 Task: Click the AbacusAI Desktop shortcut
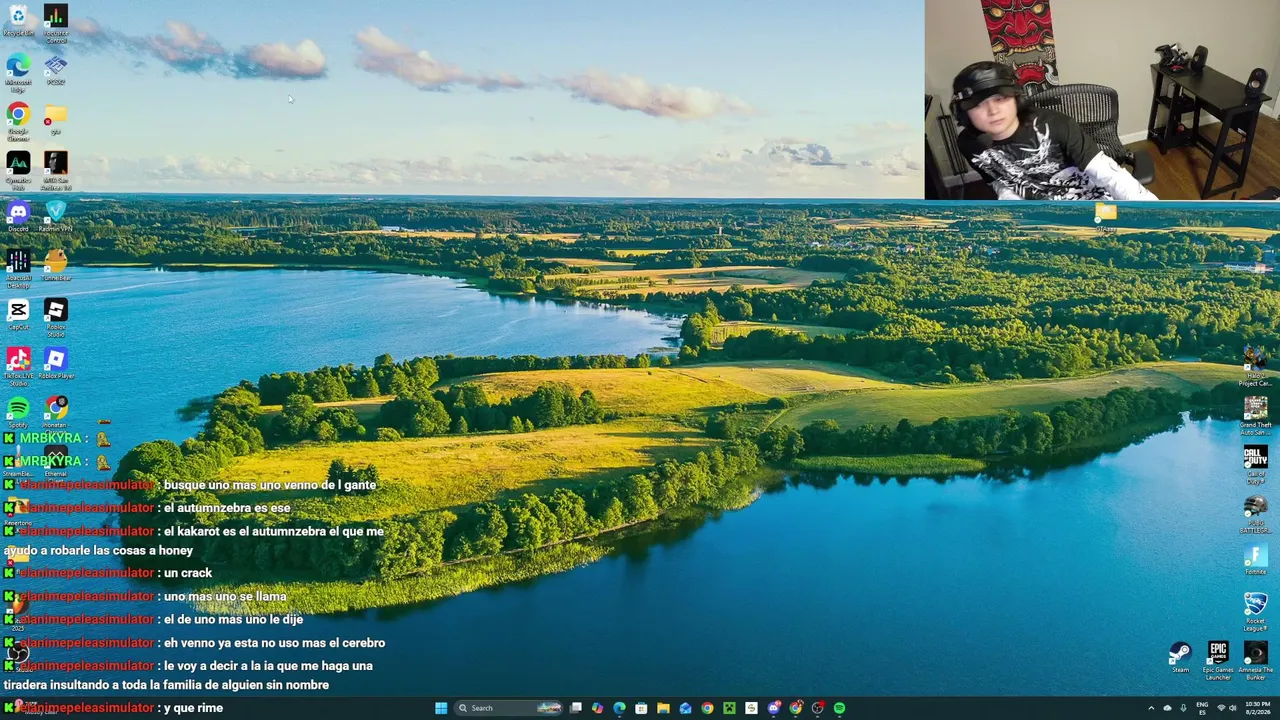click(x=18, y=268)
